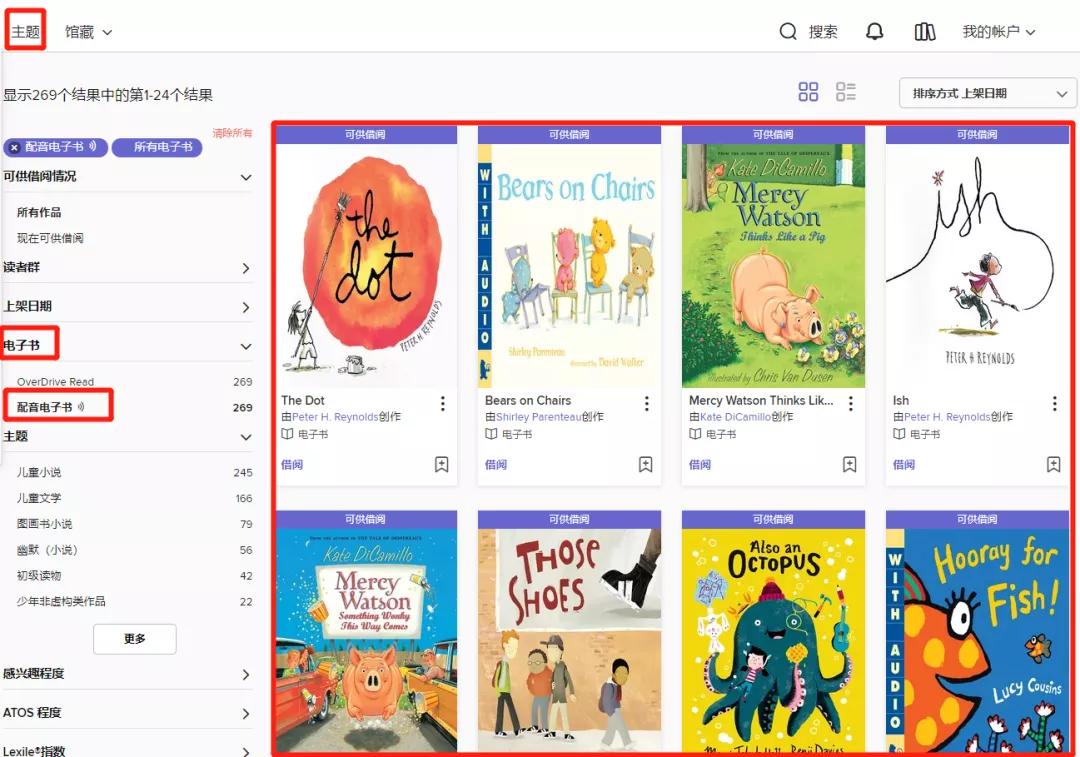Expand the 感兴趣程度 filter section
1080x757 pixels.
(127, 674)
